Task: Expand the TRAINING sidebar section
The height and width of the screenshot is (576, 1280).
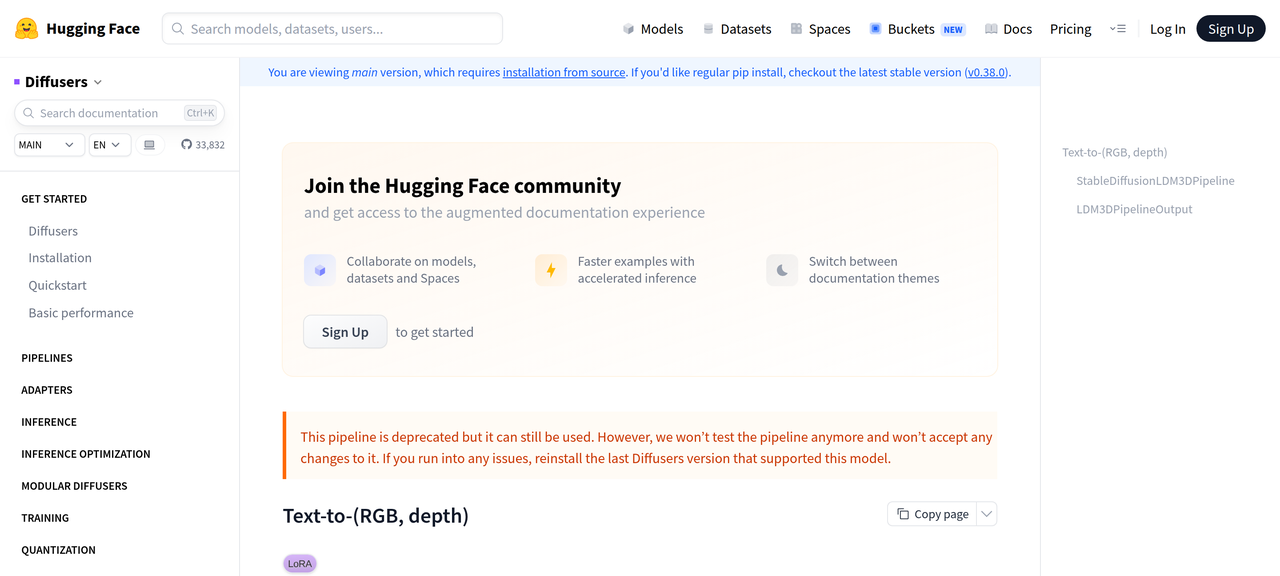Action: [45, 518]
